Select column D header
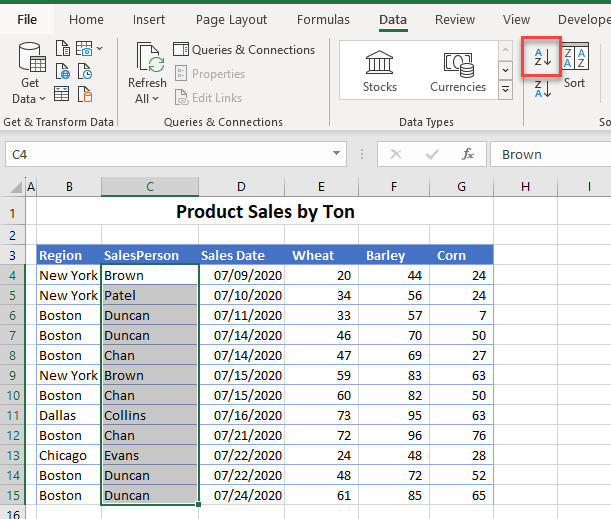 pyautogui.click(x=241, y=186)
